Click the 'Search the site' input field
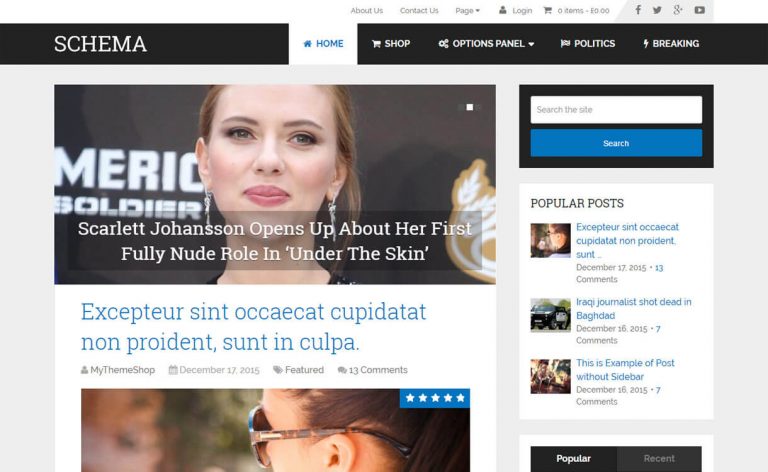This screenshot has height=472, width=768. click(x=616, y=110)
